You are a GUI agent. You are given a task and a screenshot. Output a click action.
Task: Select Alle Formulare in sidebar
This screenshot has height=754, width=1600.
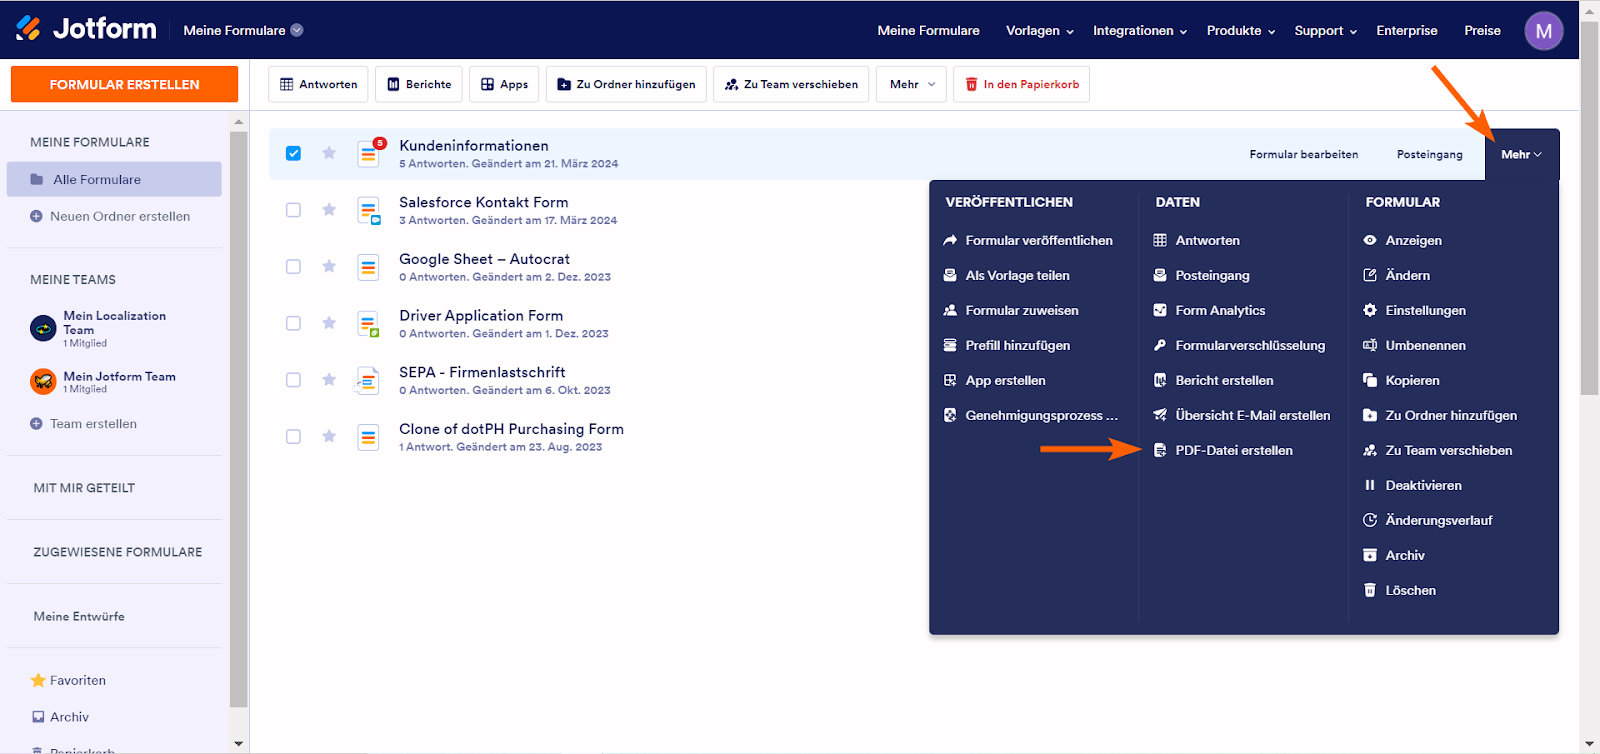pos(114,180)
